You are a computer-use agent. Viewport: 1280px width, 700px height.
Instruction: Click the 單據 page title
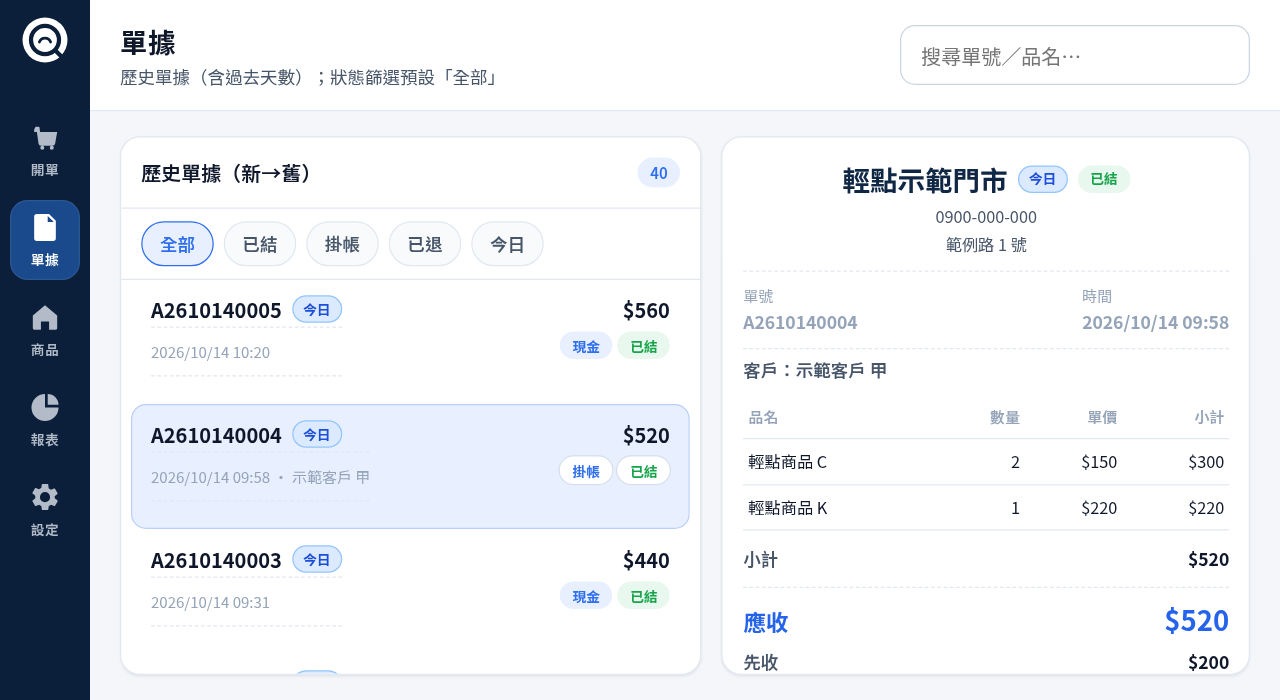(148, 43)
